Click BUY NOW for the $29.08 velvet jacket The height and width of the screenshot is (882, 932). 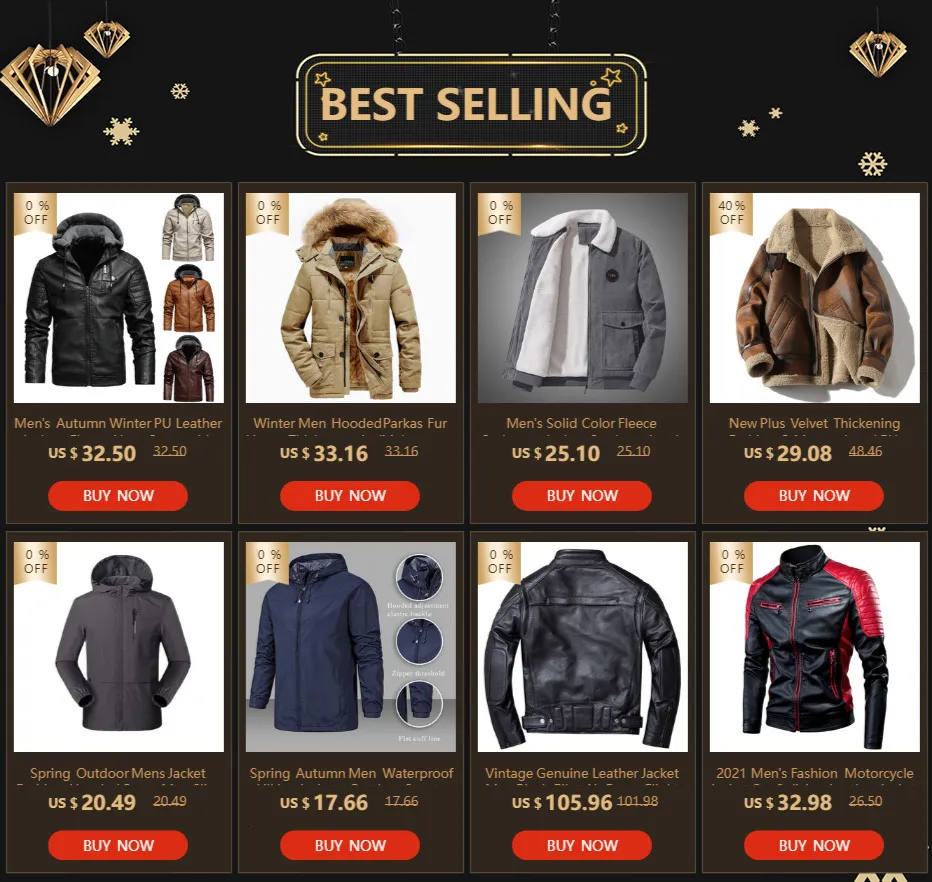814,496
